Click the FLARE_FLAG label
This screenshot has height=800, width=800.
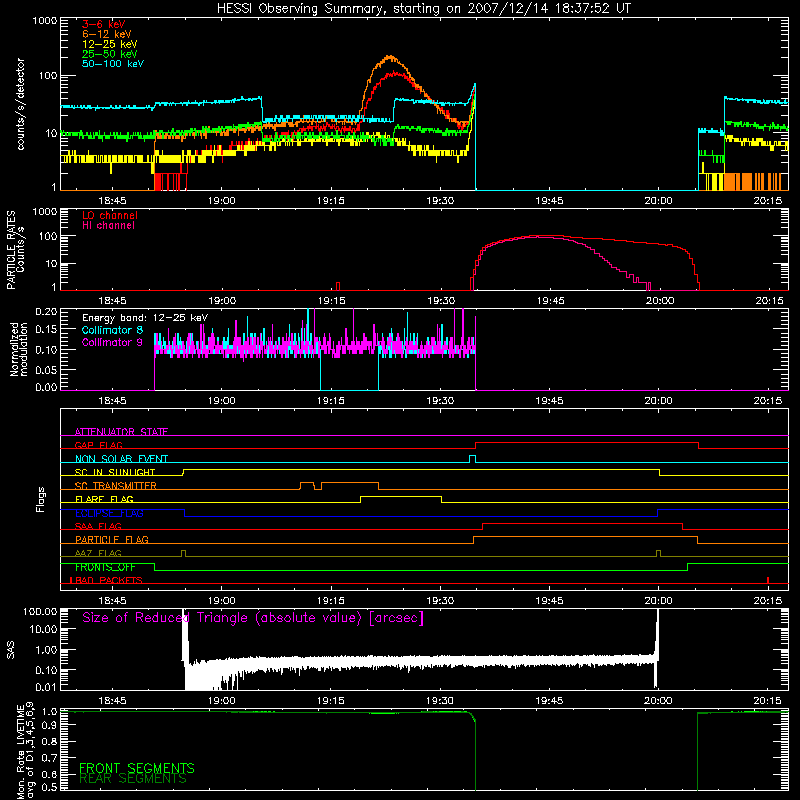coord(104,499)
